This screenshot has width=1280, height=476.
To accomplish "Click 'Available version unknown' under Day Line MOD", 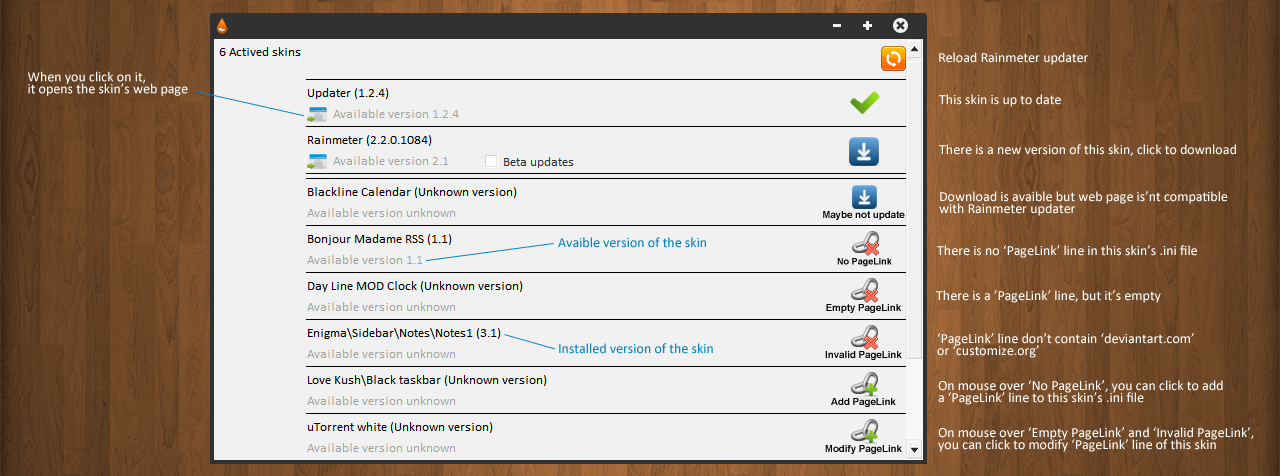I will click(x=381, y=307).
